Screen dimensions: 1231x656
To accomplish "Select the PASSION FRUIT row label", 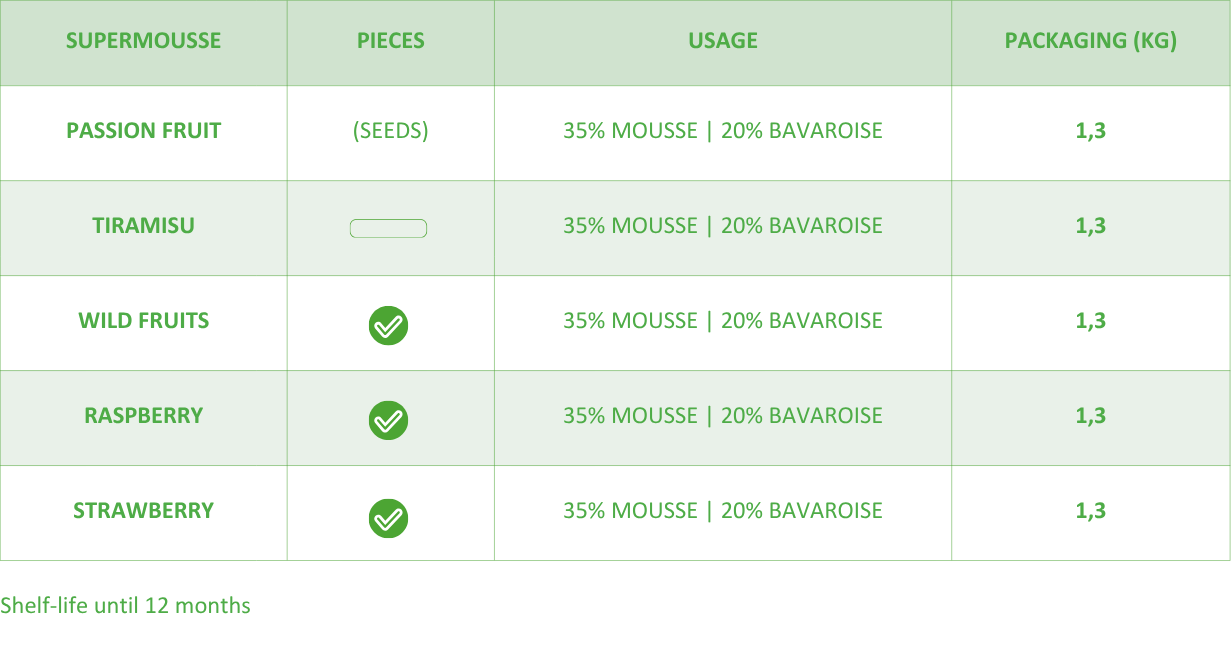I will (143, 131).
